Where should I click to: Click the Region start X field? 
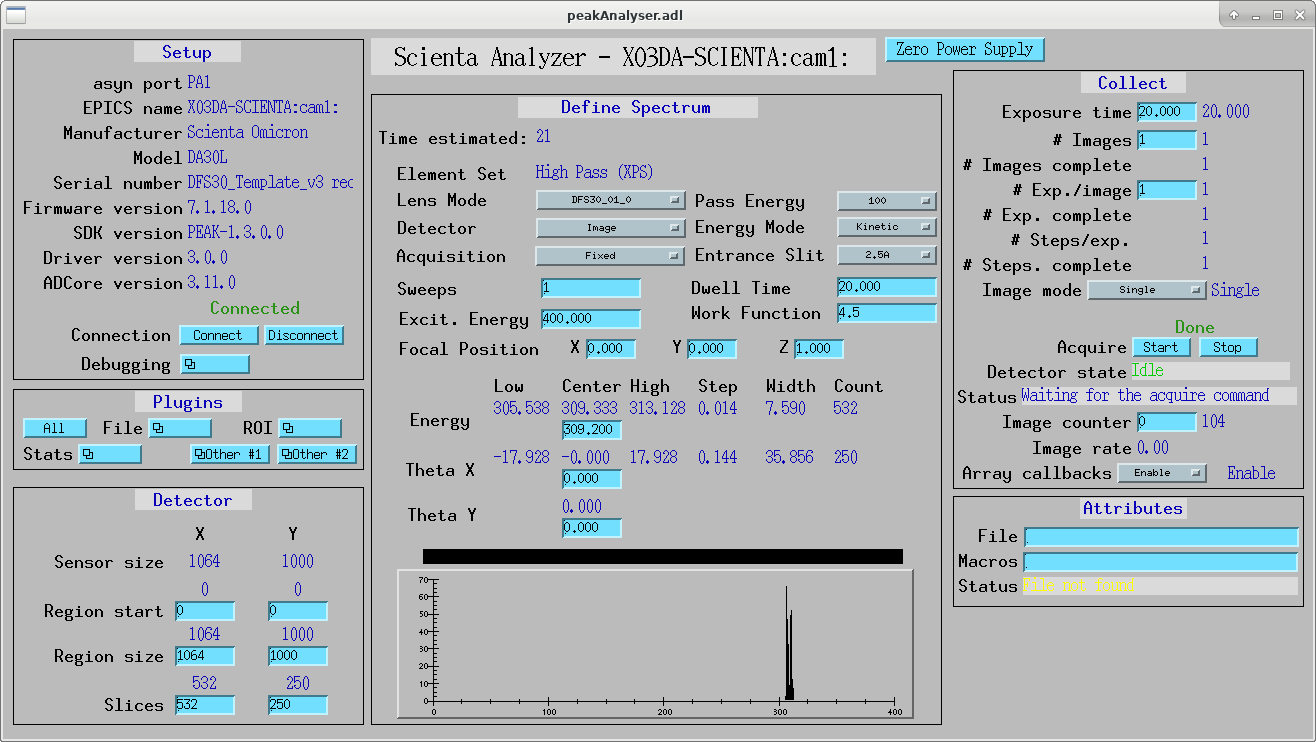tap(205, 611)
